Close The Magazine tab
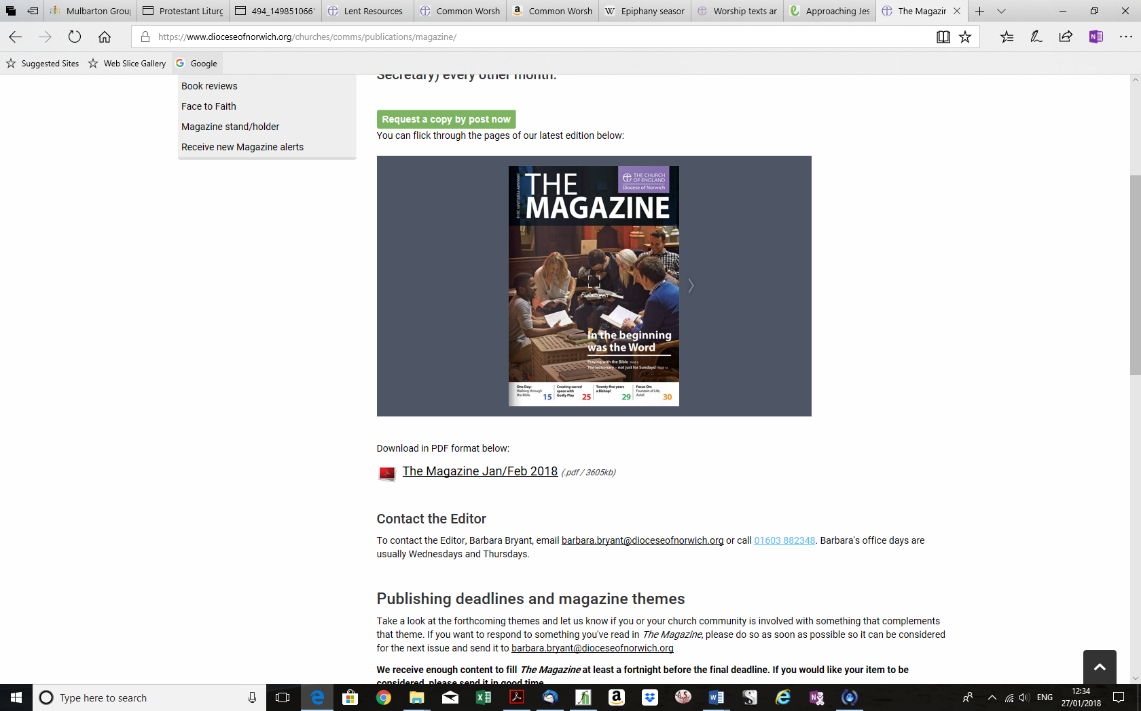 point(957,11)
